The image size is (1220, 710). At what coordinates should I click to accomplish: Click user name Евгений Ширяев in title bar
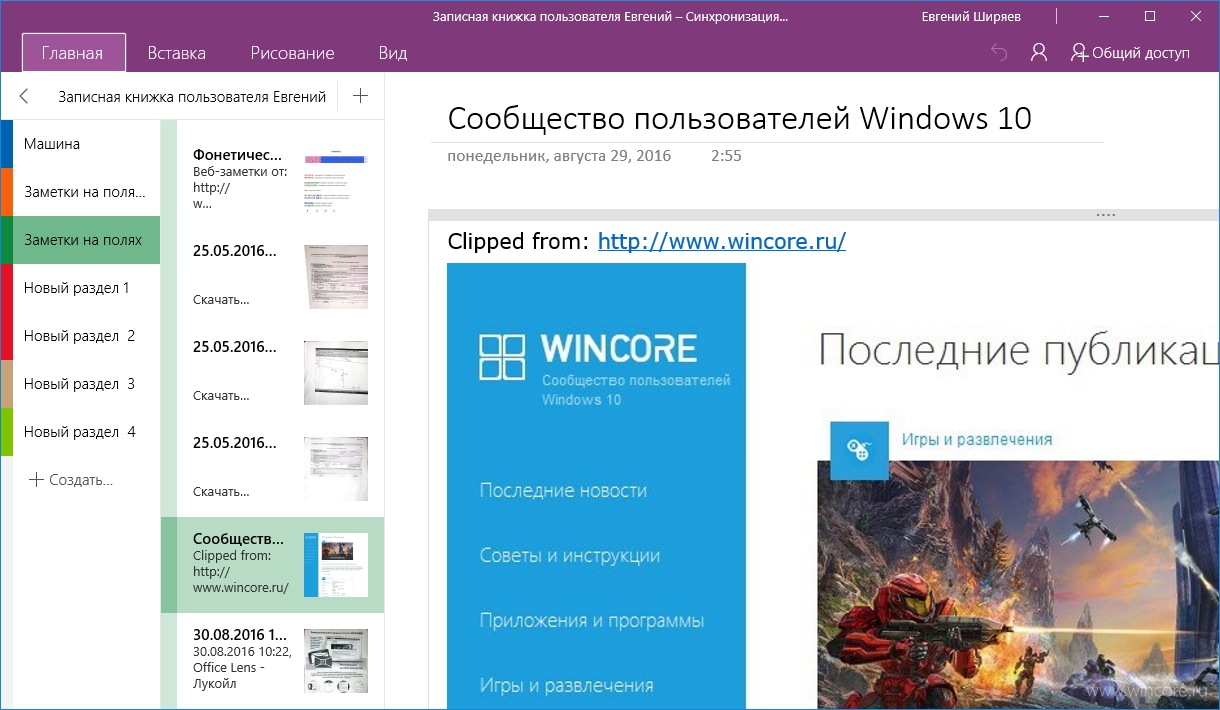[973, 17]
